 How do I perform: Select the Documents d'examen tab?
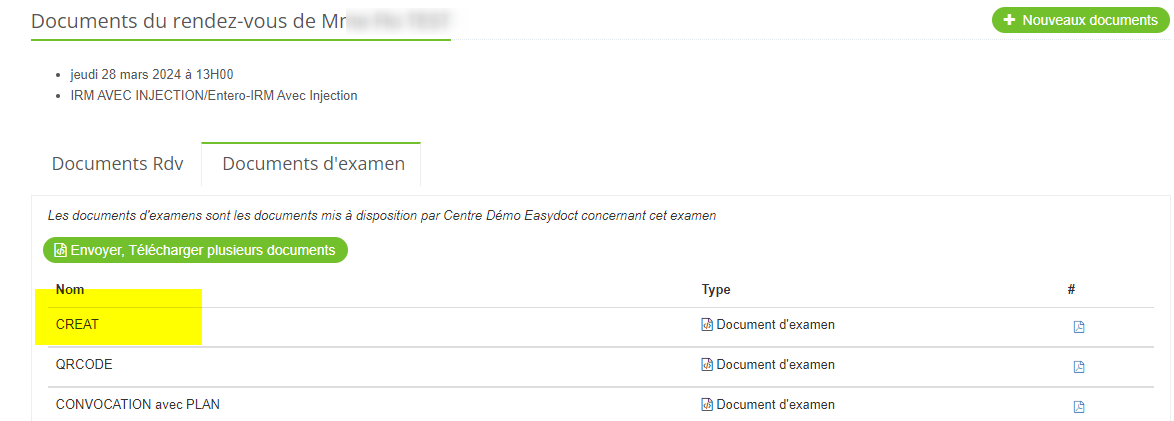313,164
